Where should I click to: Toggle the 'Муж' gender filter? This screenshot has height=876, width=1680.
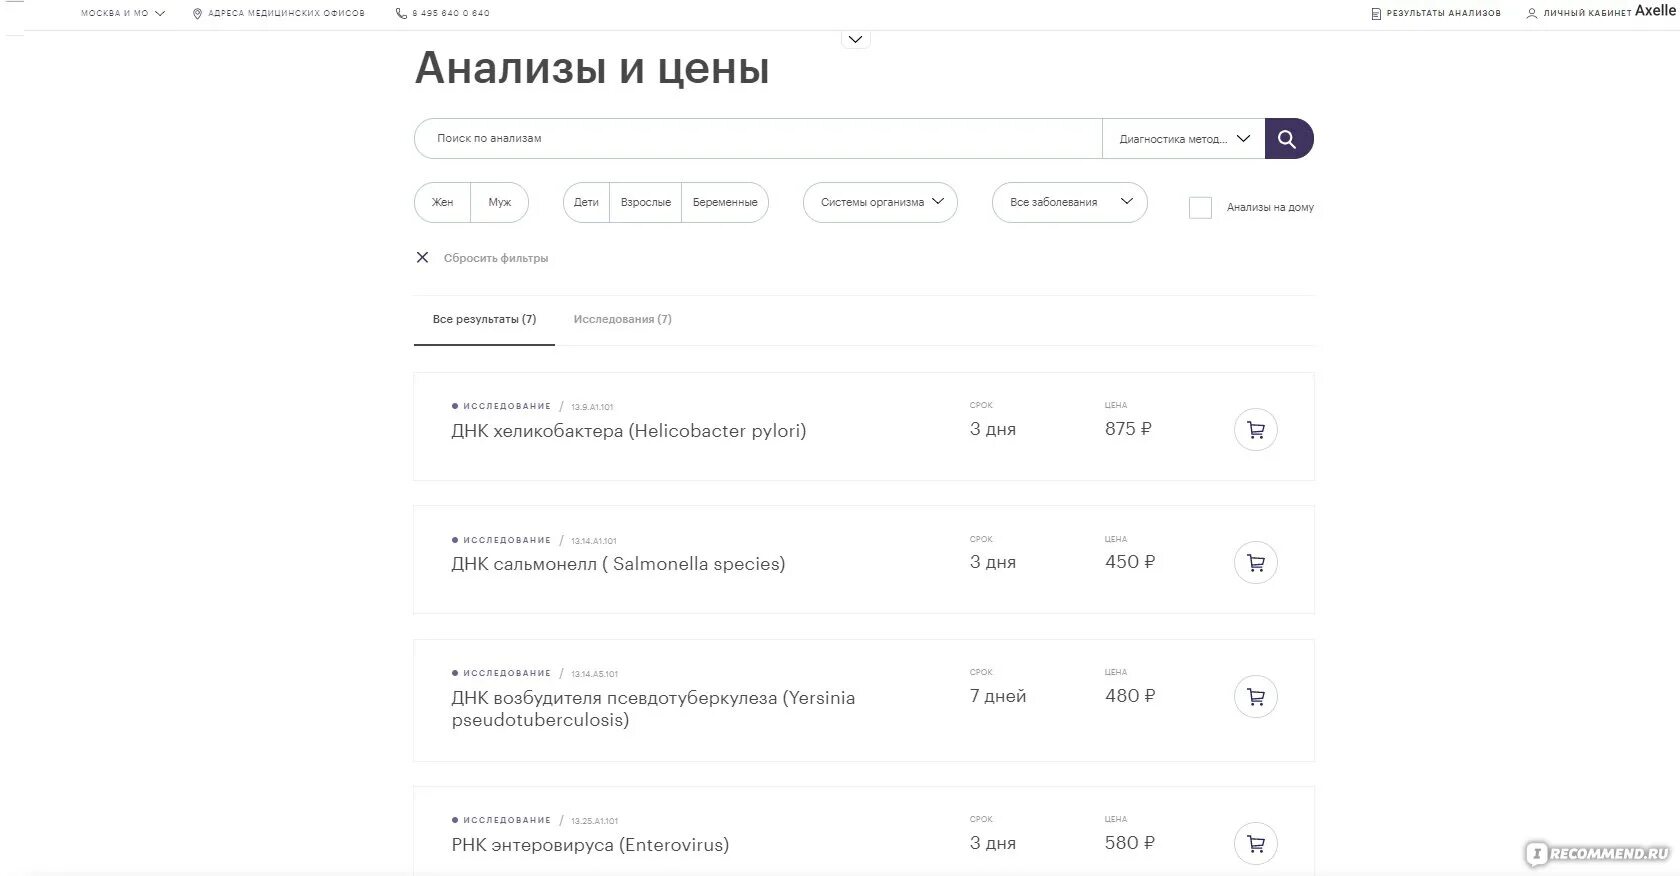(x=499, y=202)
